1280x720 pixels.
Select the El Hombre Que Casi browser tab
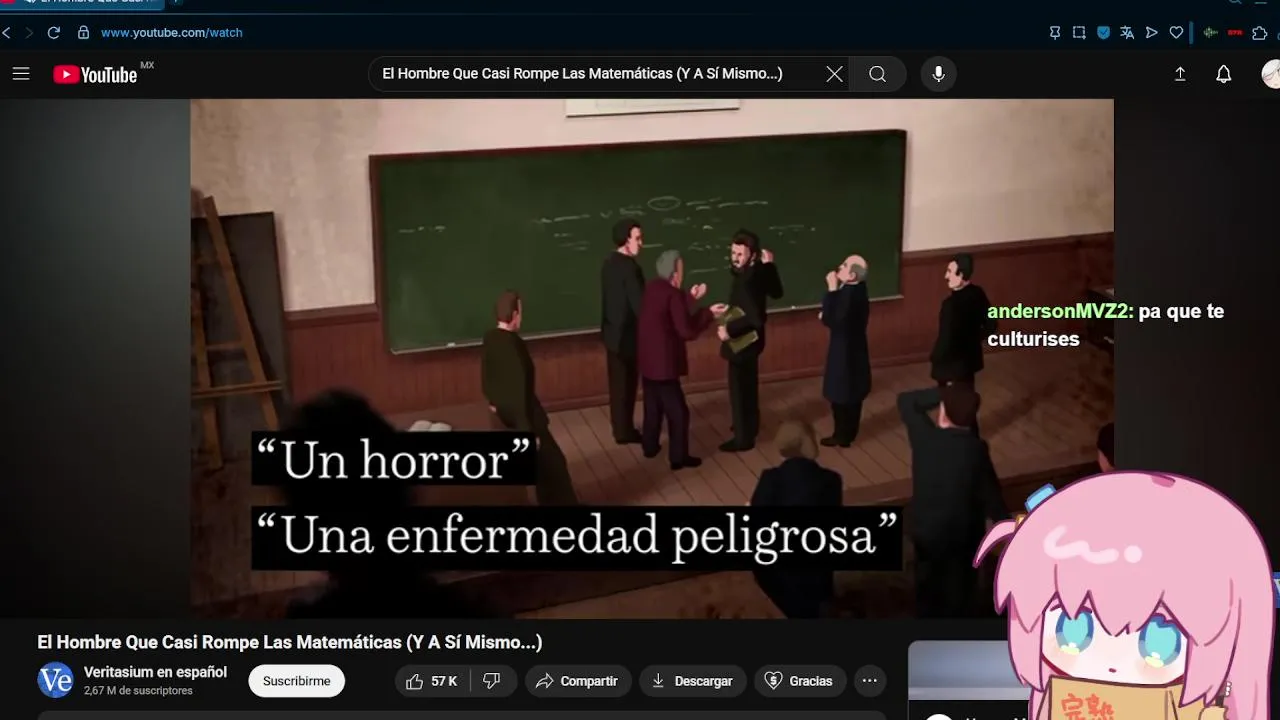pos(82,3)
